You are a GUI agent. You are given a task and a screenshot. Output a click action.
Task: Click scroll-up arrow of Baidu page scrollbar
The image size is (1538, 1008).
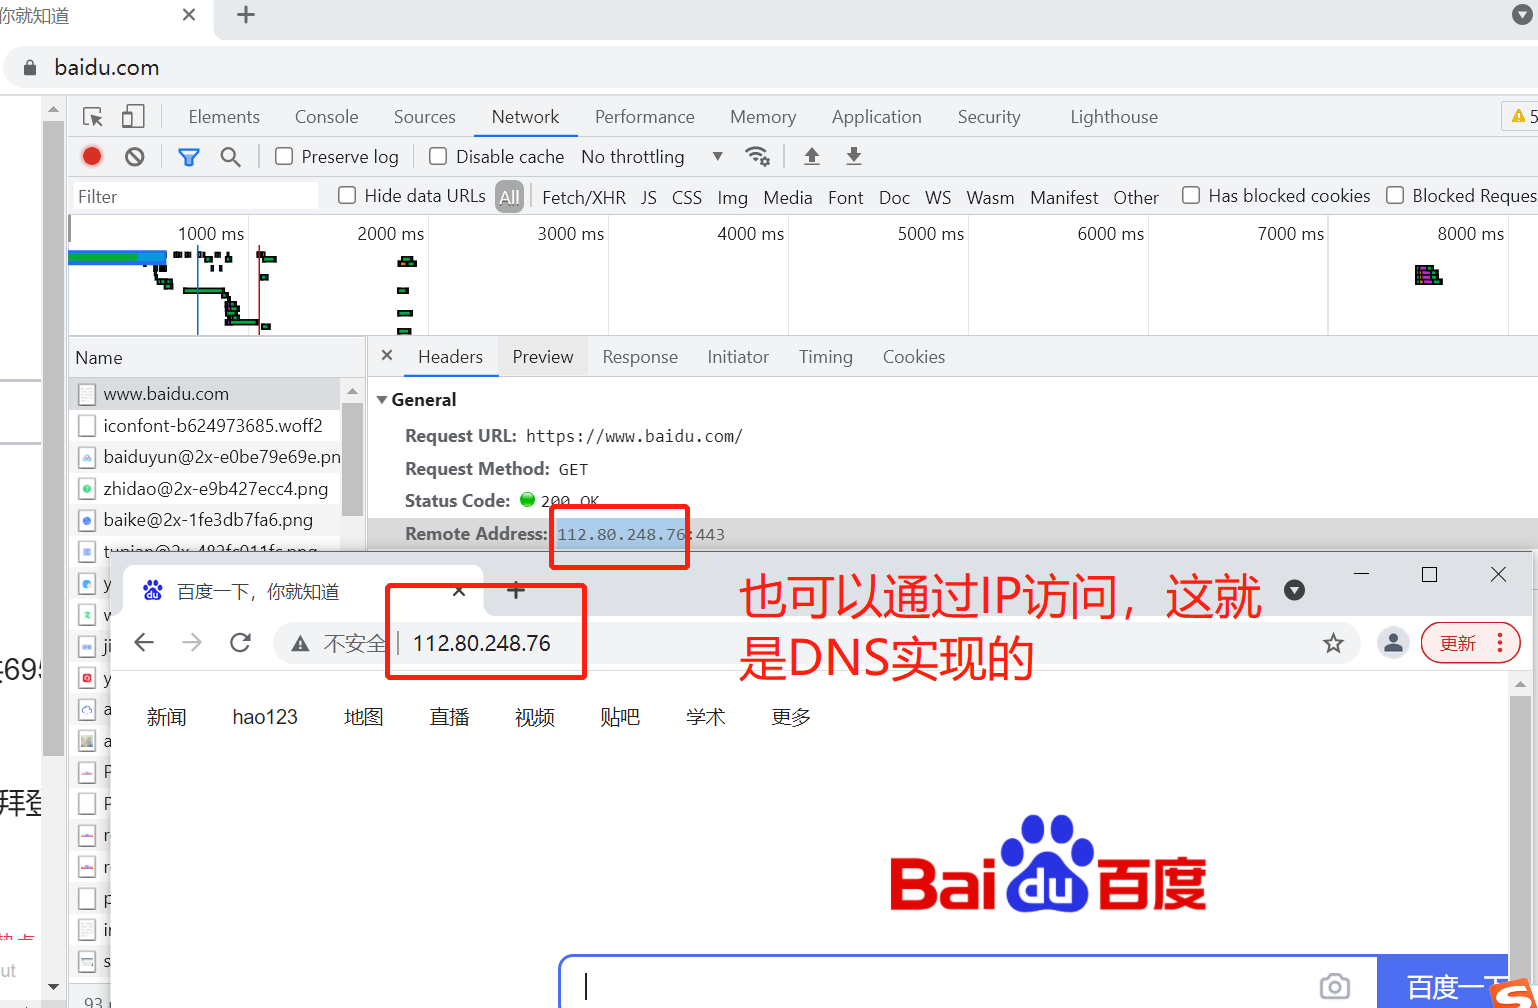click(1520, 685)
